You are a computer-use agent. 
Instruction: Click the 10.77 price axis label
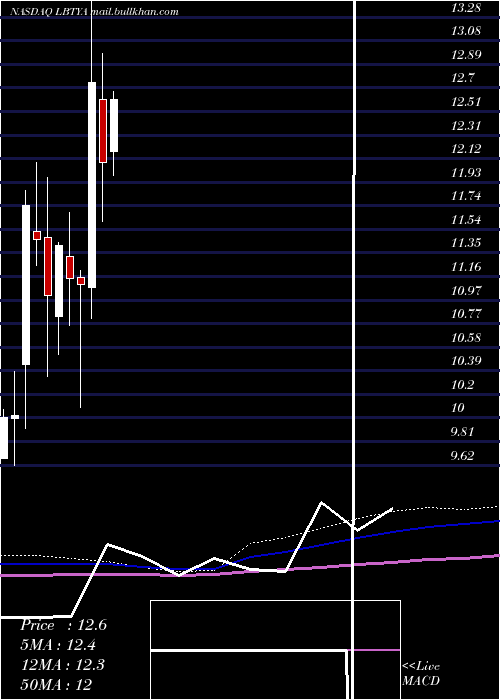(466, 314)
